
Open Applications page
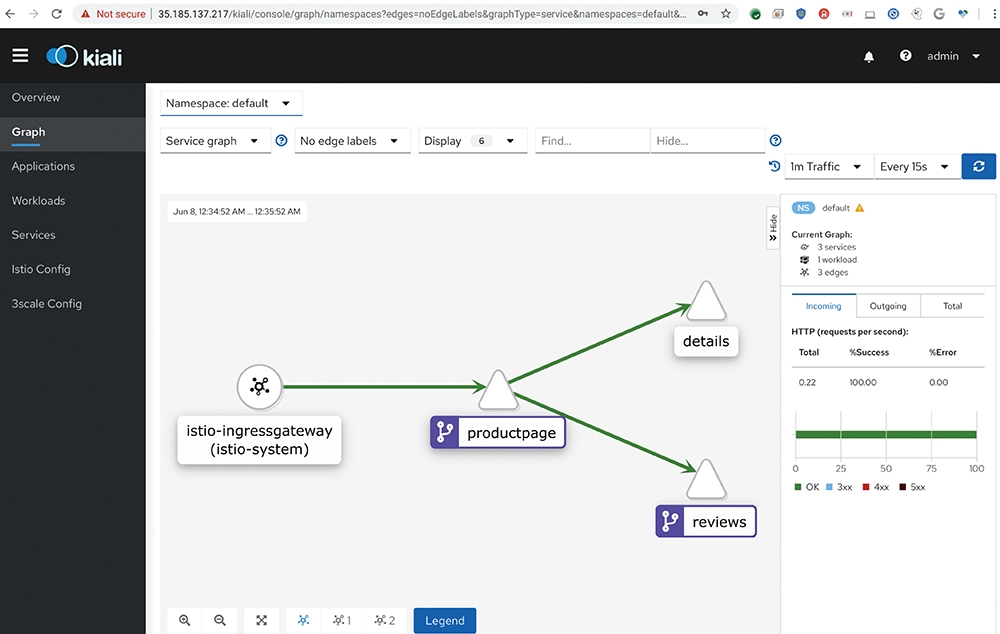coord(43,166)
